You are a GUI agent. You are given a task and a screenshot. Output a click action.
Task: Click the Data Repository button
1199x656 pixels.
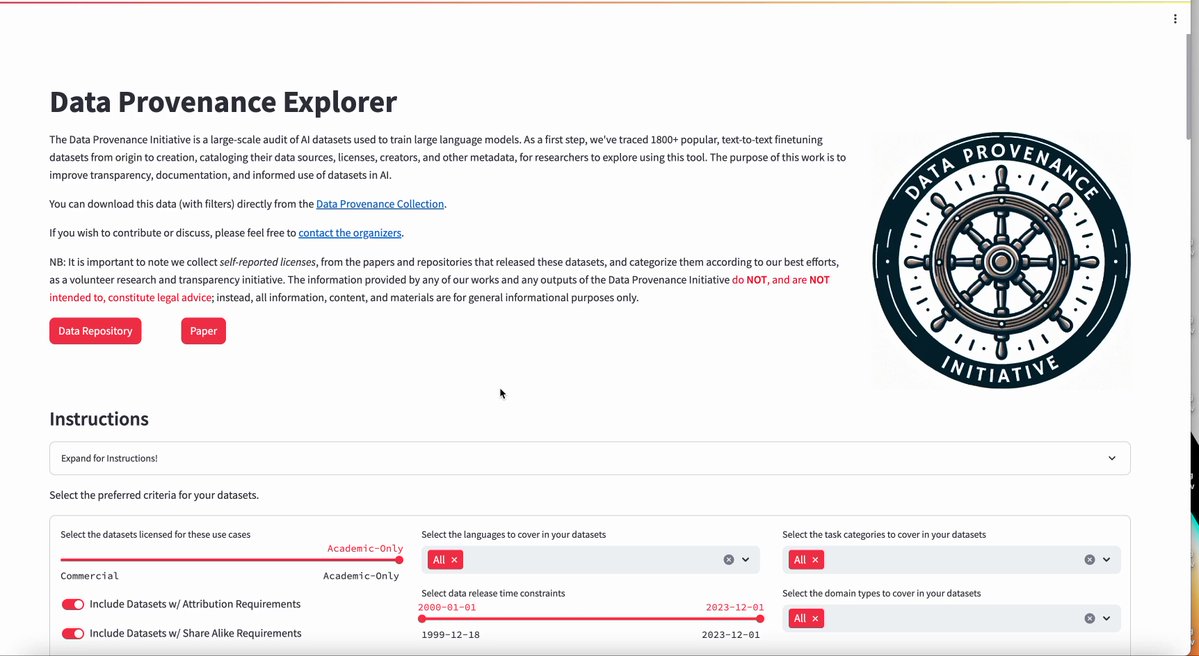(x=95, y=331)
